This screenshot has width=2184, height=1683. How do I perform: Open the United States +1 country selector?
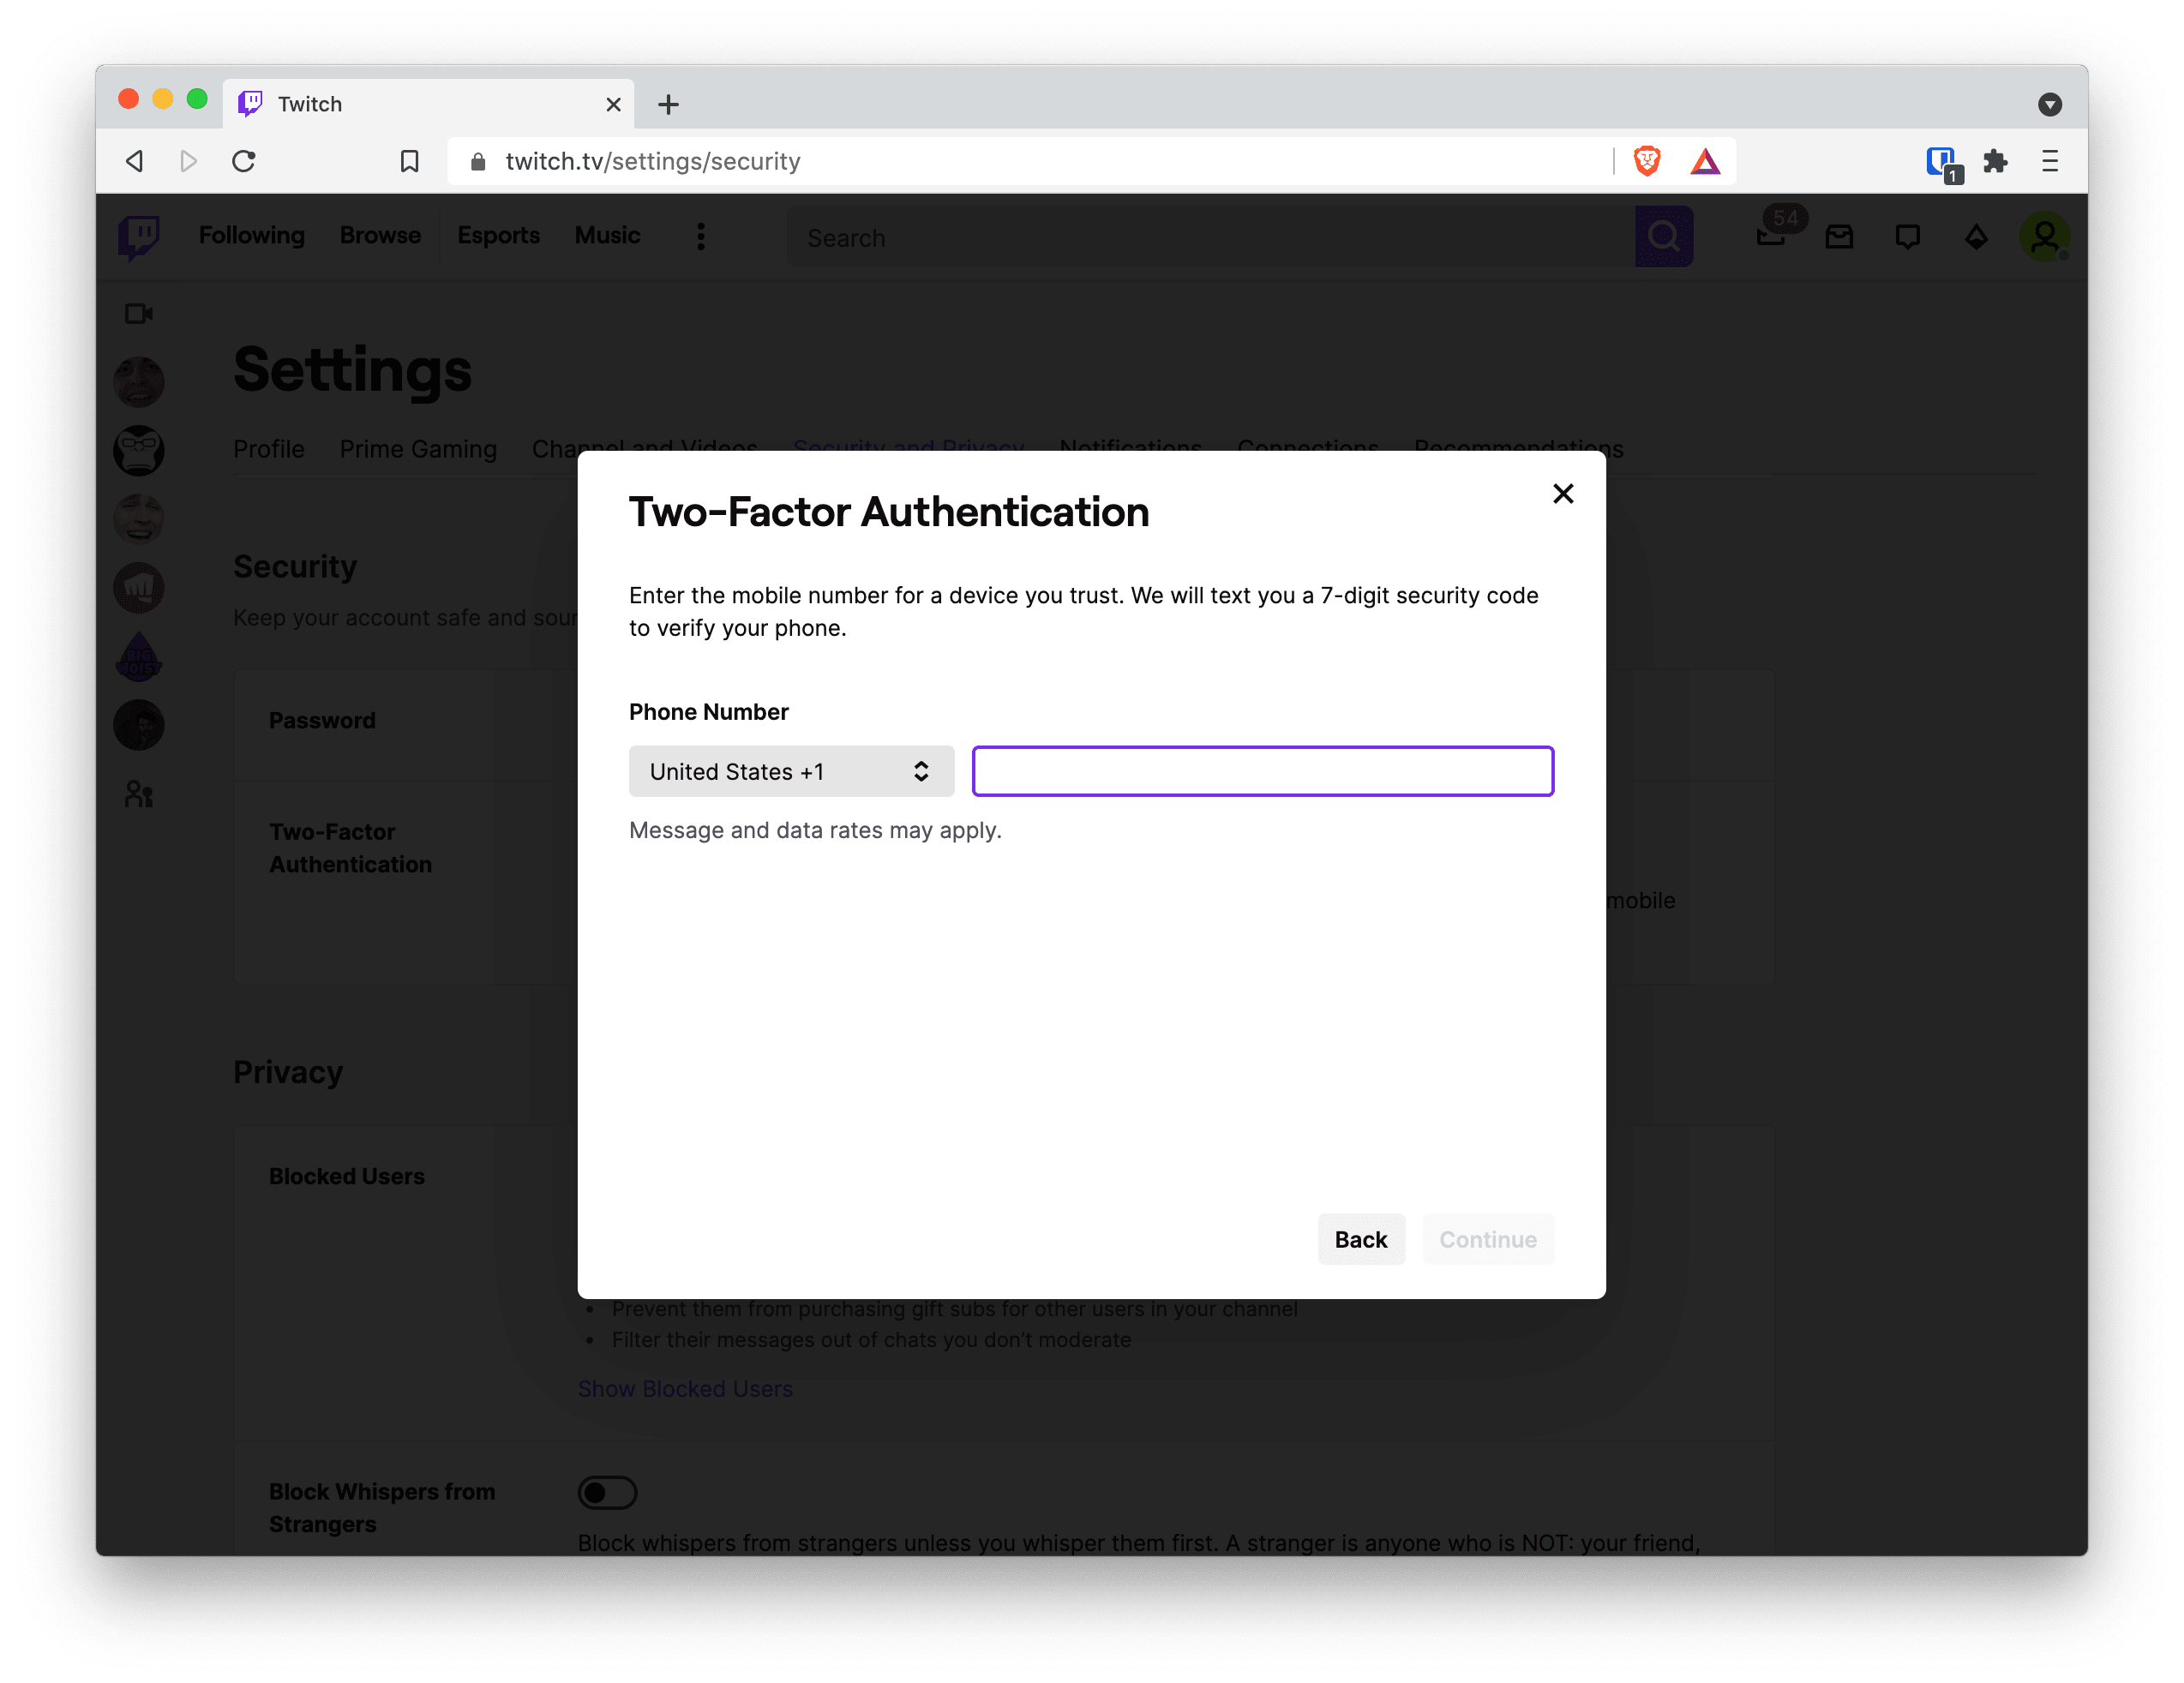pos(791,771)
